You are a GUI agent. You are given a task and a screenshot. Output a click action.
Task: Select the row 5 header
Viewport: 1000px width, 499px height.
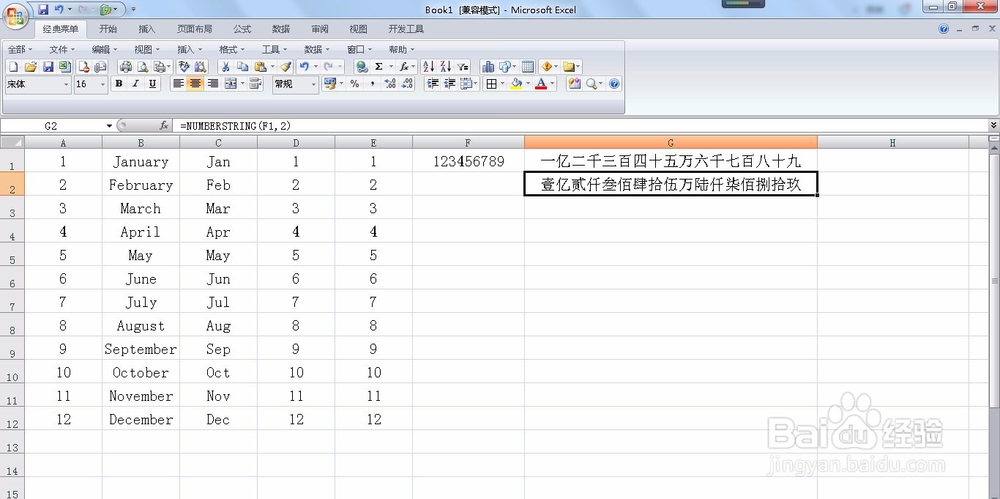pyautogui.click(x=12, y=256)
